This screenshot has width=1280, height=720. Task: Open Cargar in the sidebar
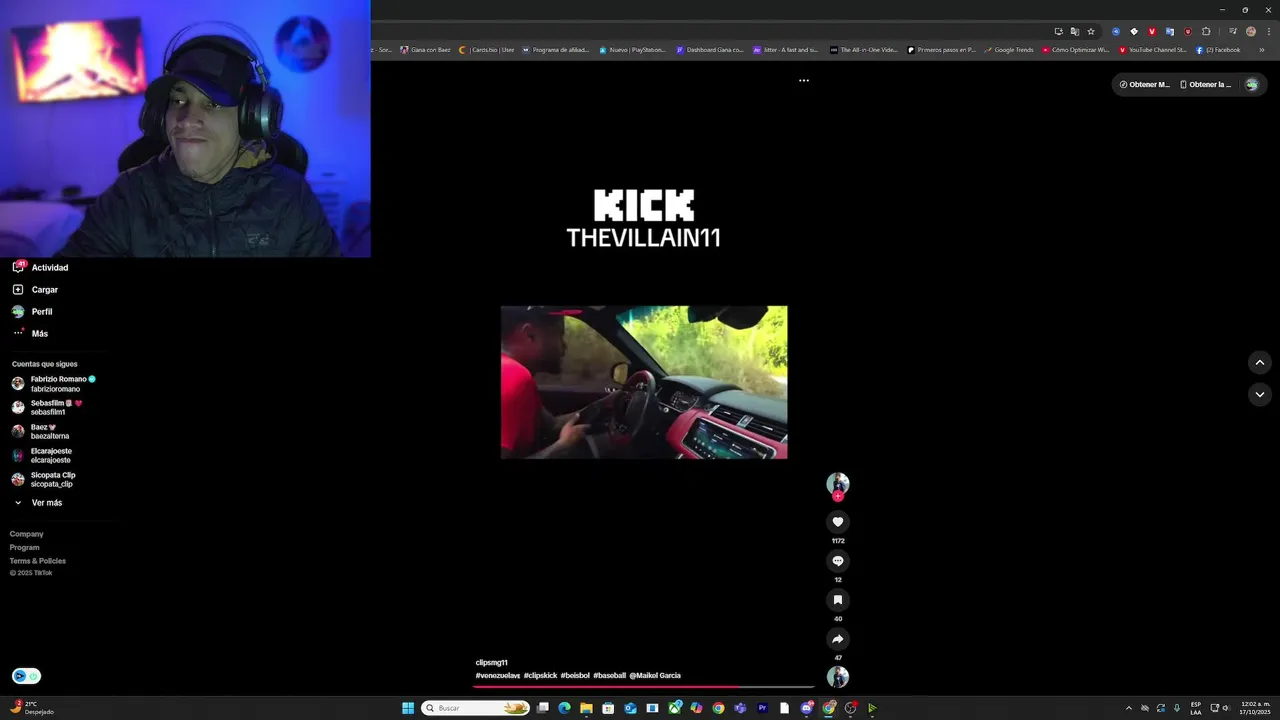coord(35,290)
